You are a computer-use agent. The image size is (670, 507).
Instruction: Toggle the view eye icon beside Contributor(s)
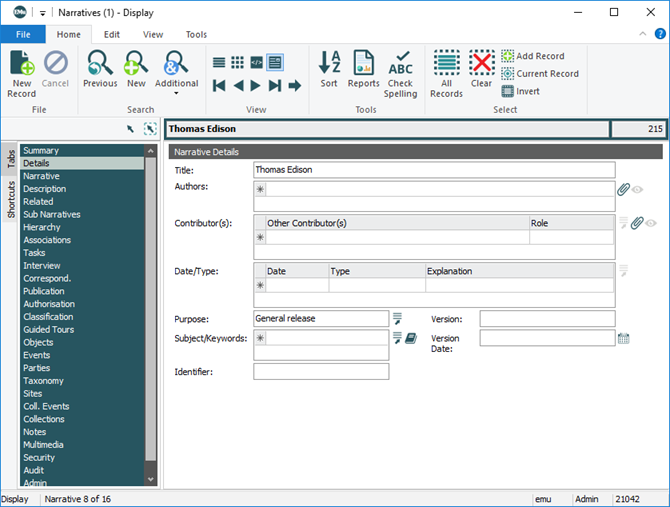651,223
